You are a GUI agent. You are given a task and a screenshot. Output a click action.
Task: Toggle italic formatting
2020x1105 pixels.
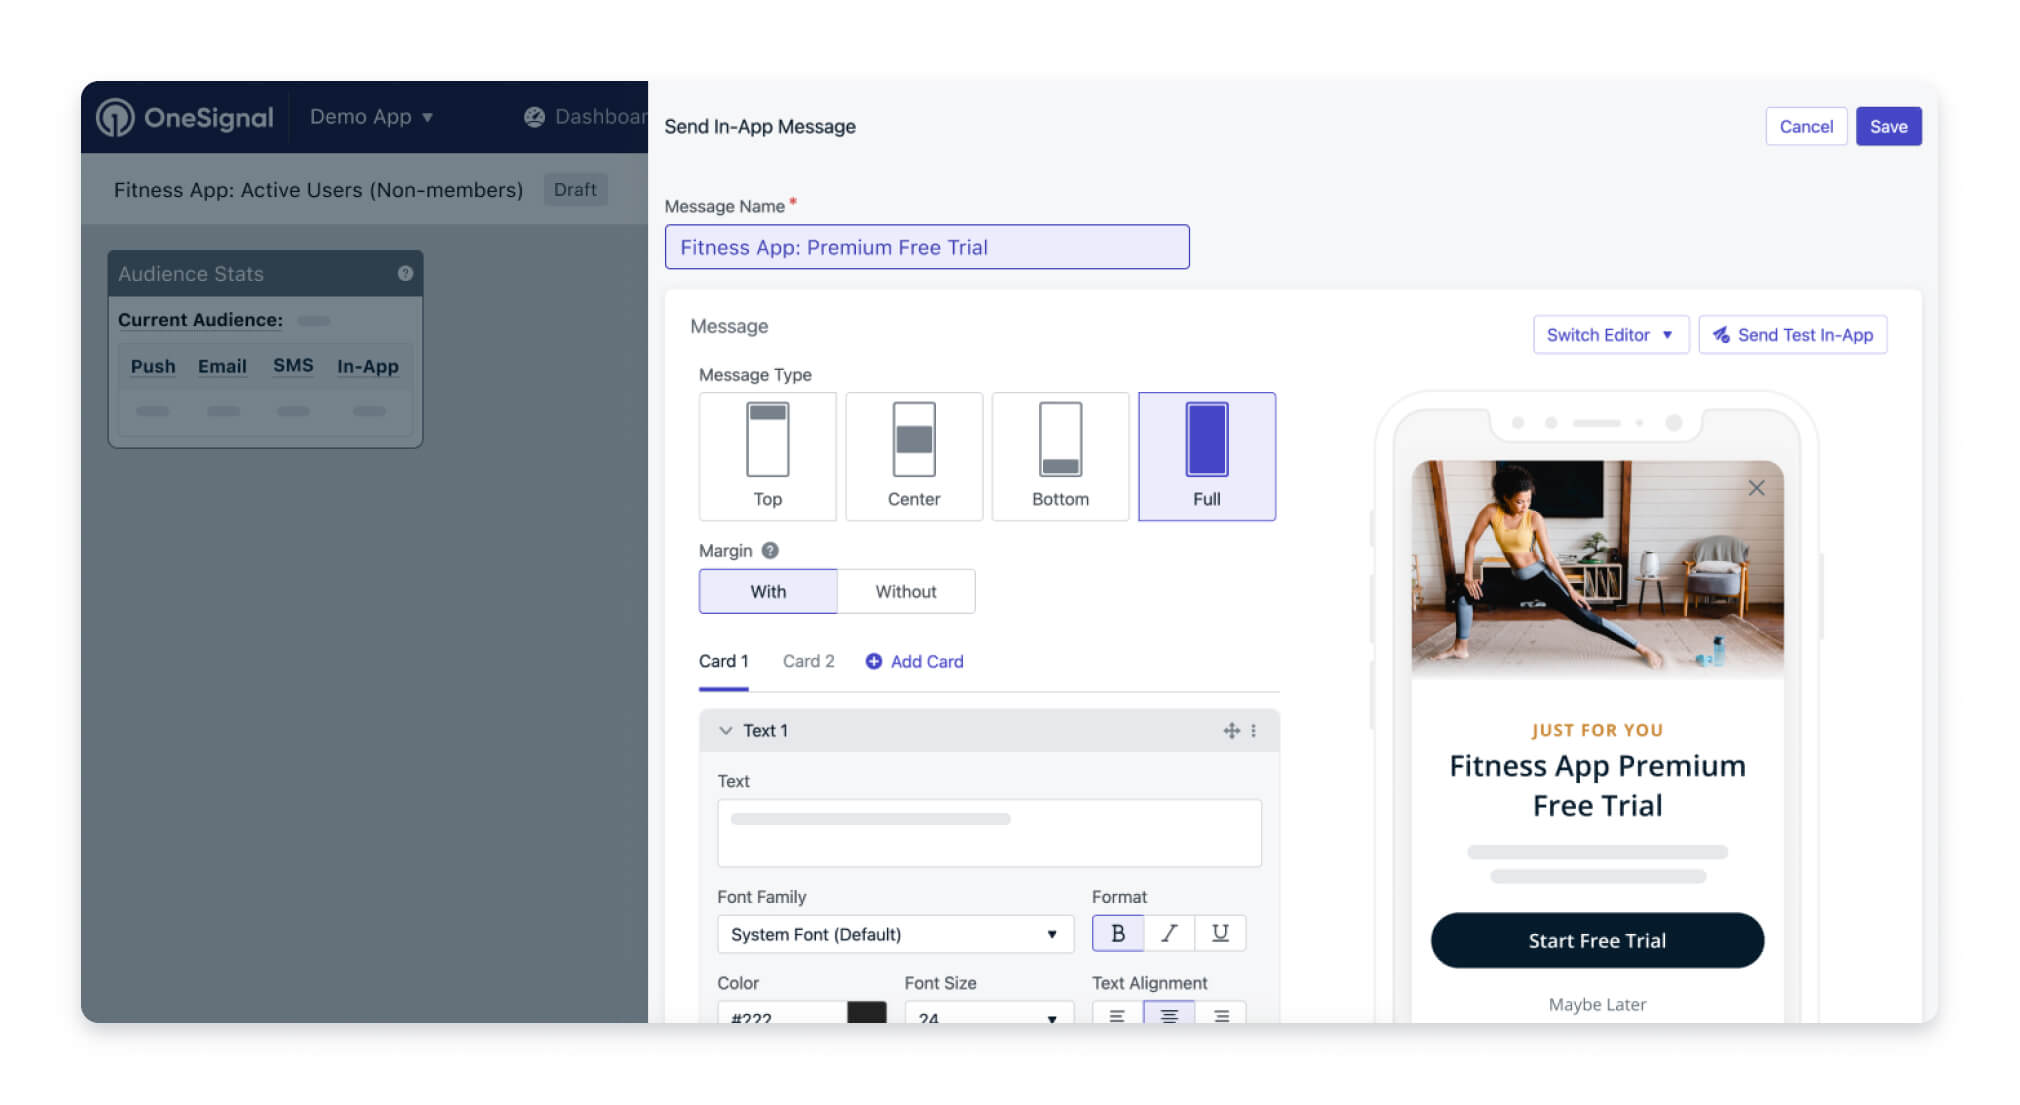1169,933
